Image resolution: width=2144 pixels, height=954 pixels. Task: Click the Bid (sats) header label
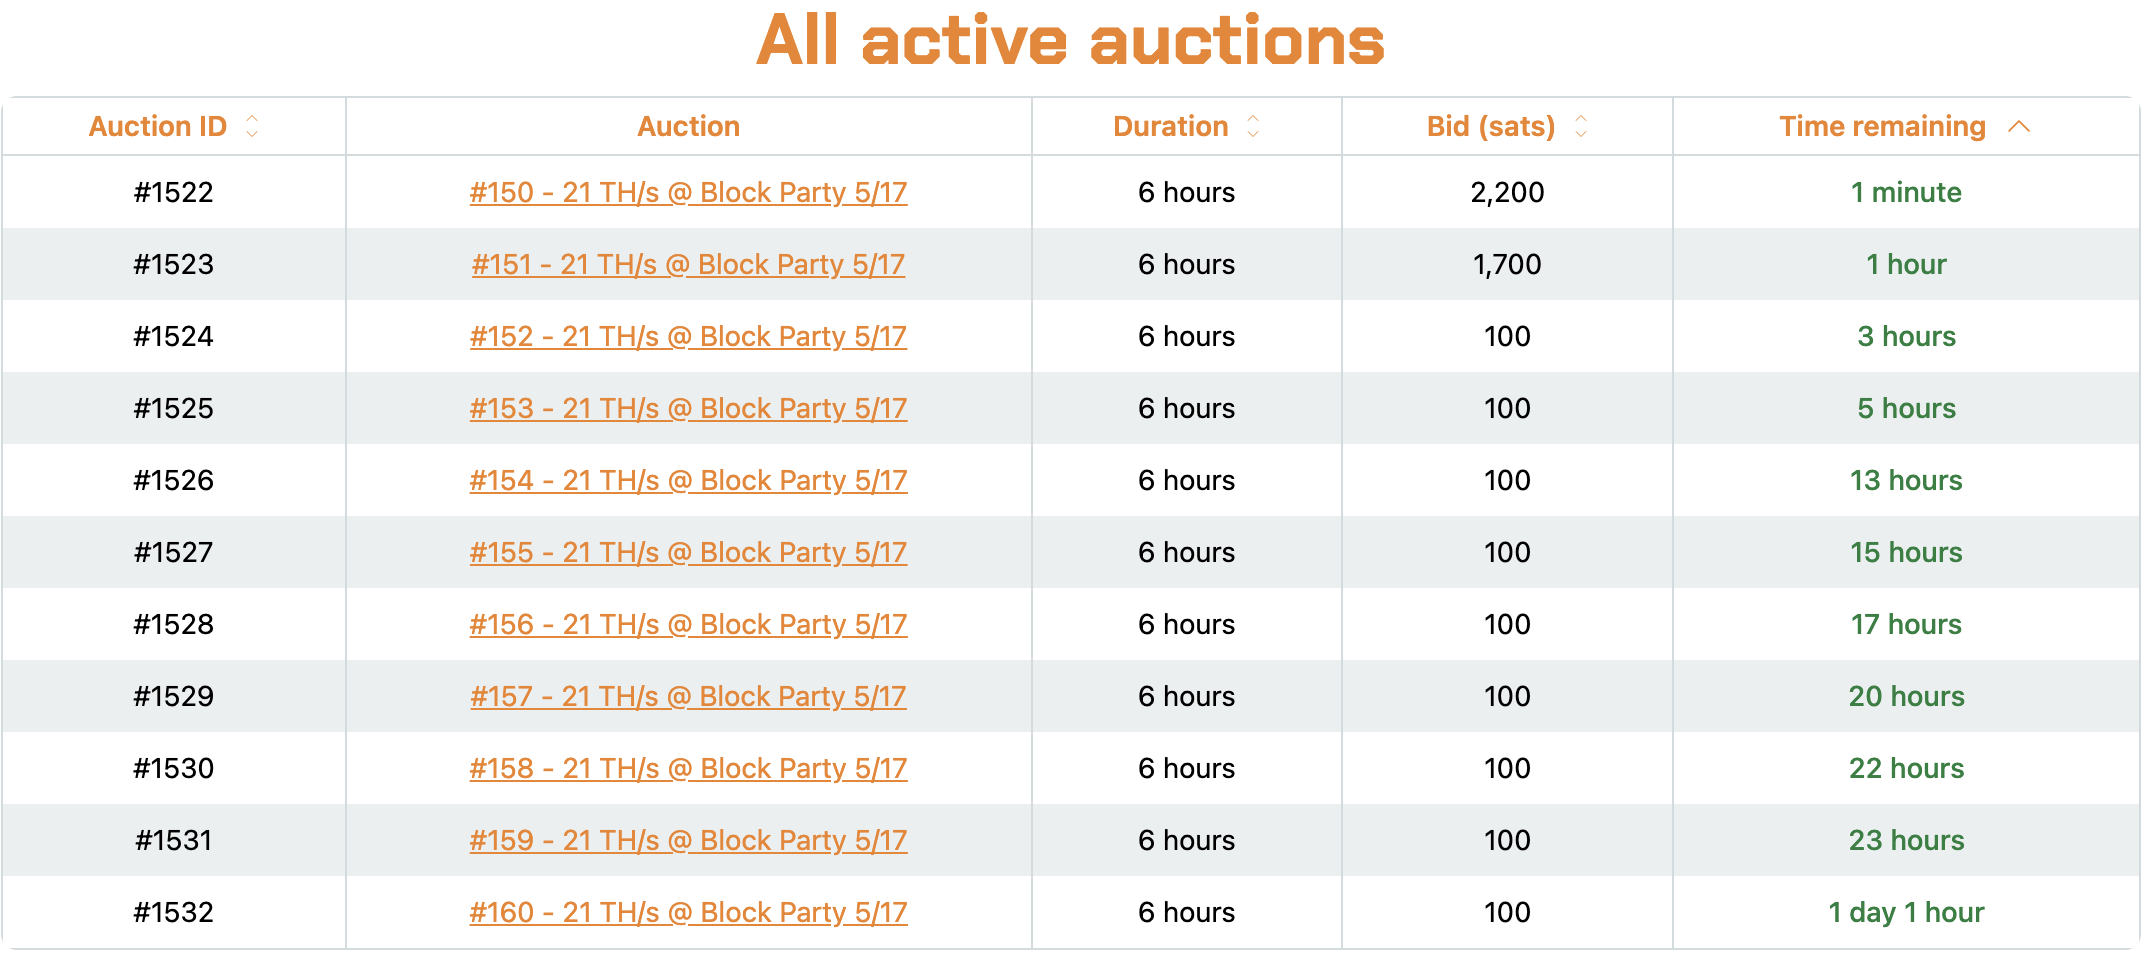click(1490, 126)
